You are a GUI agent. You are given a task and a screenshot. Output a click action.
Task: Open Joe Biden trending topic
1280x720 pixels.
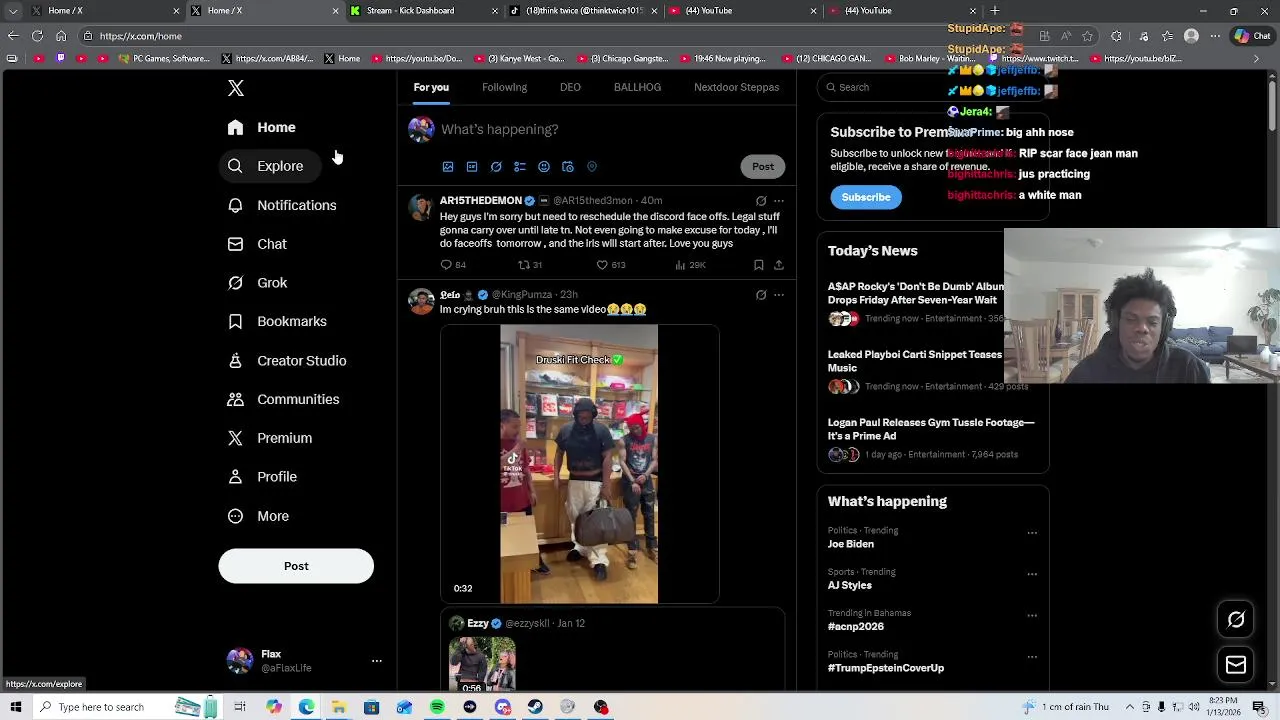851,544
